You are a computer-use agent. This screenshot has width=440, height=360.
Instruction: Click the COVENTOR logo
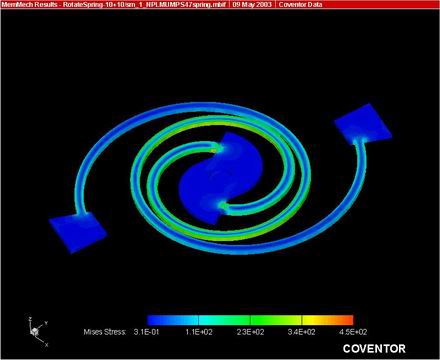(374, 349)
